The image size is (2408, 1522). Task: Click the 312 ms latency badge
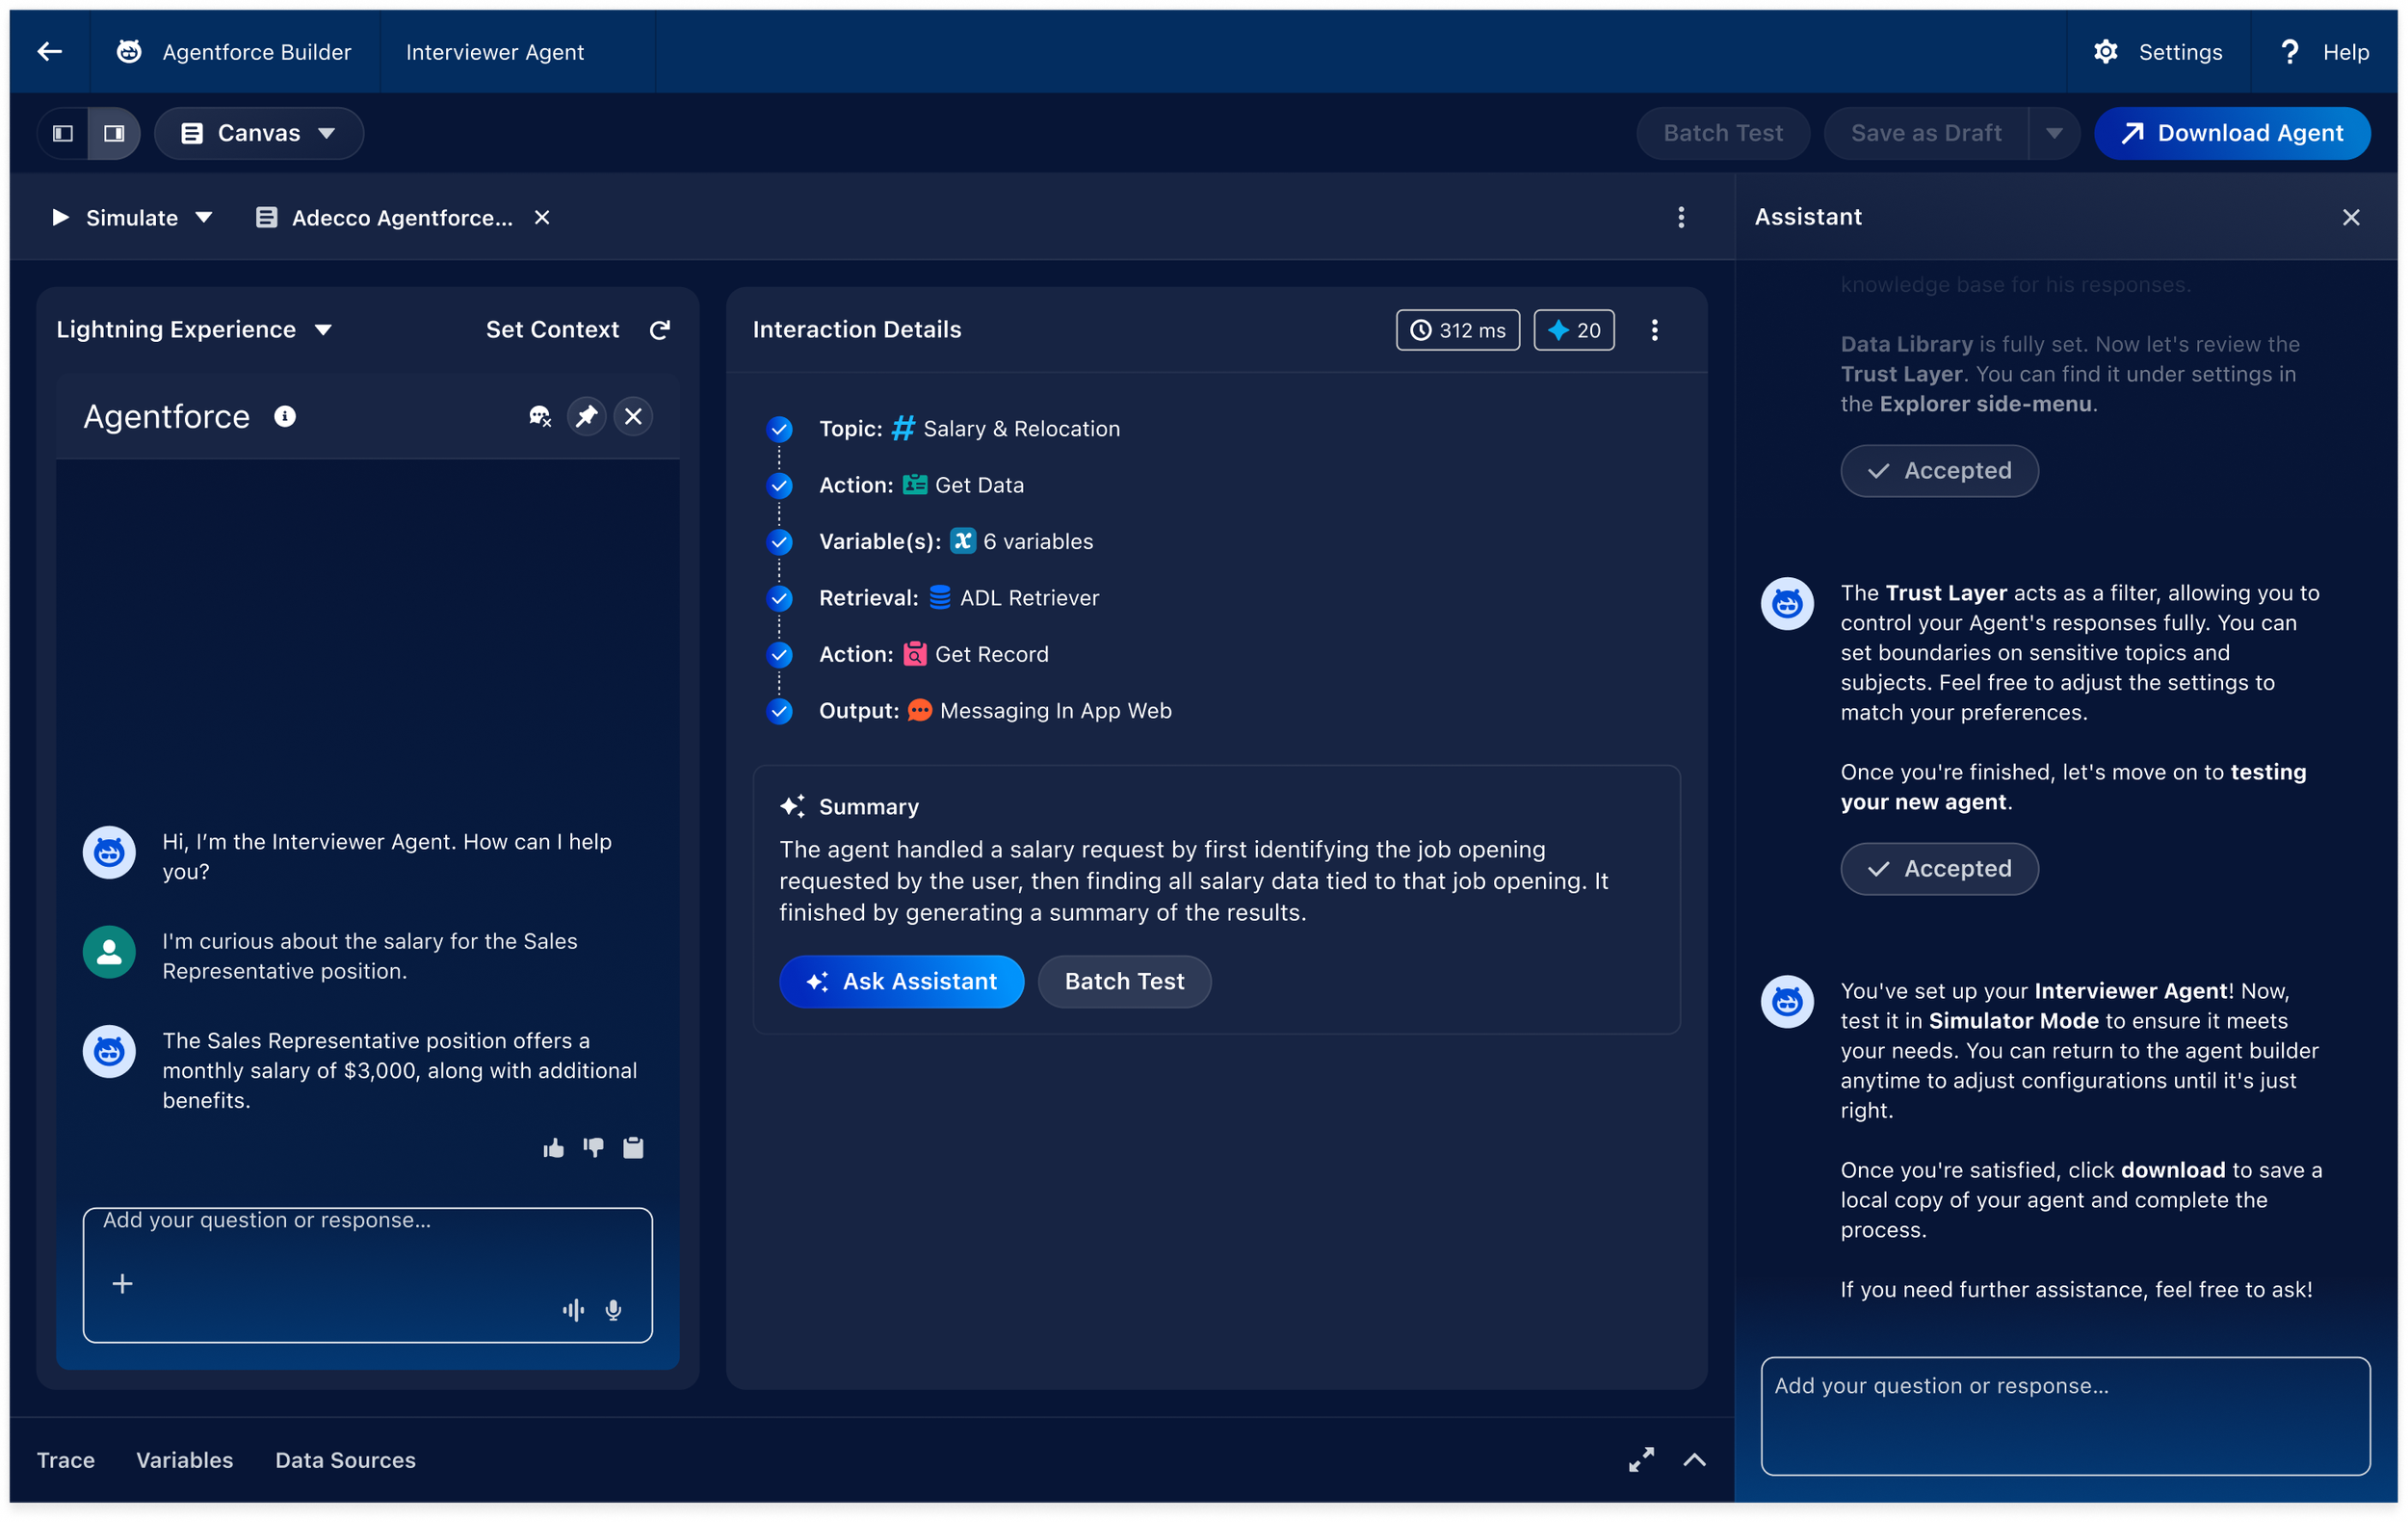[x=1457, y=330]
